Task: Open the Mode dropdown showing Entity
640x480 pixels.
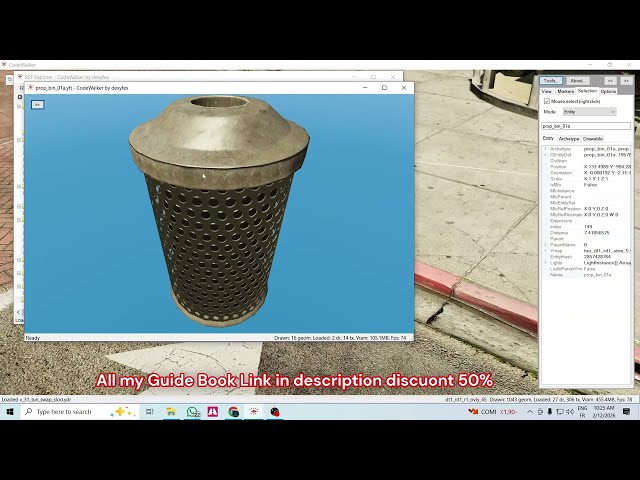Action: [x=589, y=112]
